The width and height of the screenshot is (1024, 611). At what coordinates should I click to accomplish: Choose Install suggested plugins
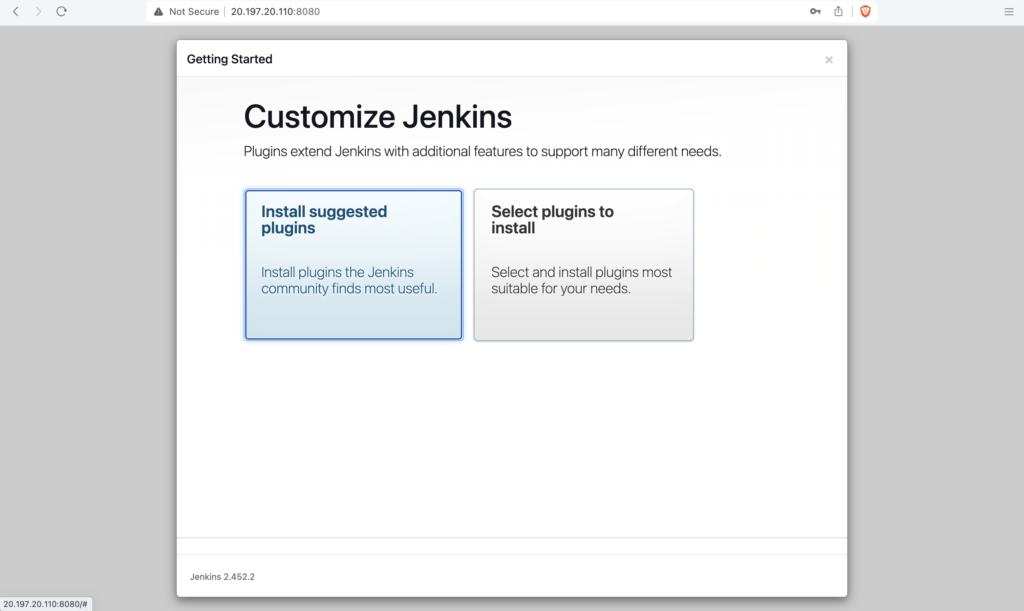tap(353, 264)
